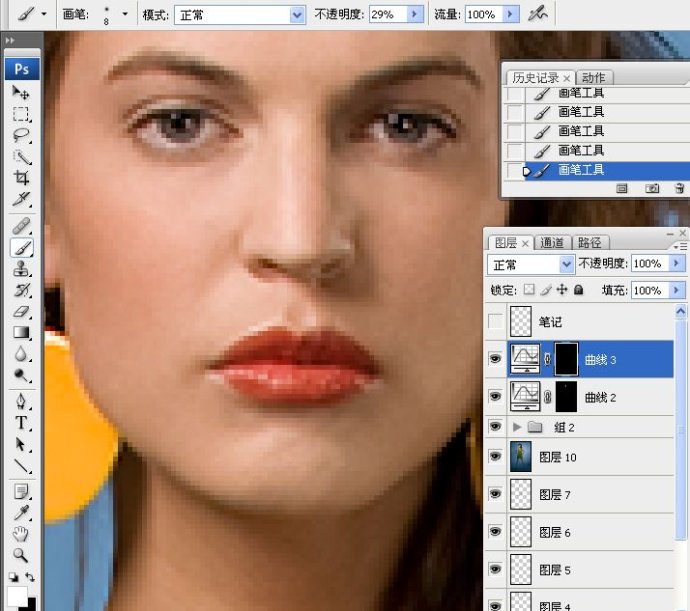Select the Blur tool

21,353
